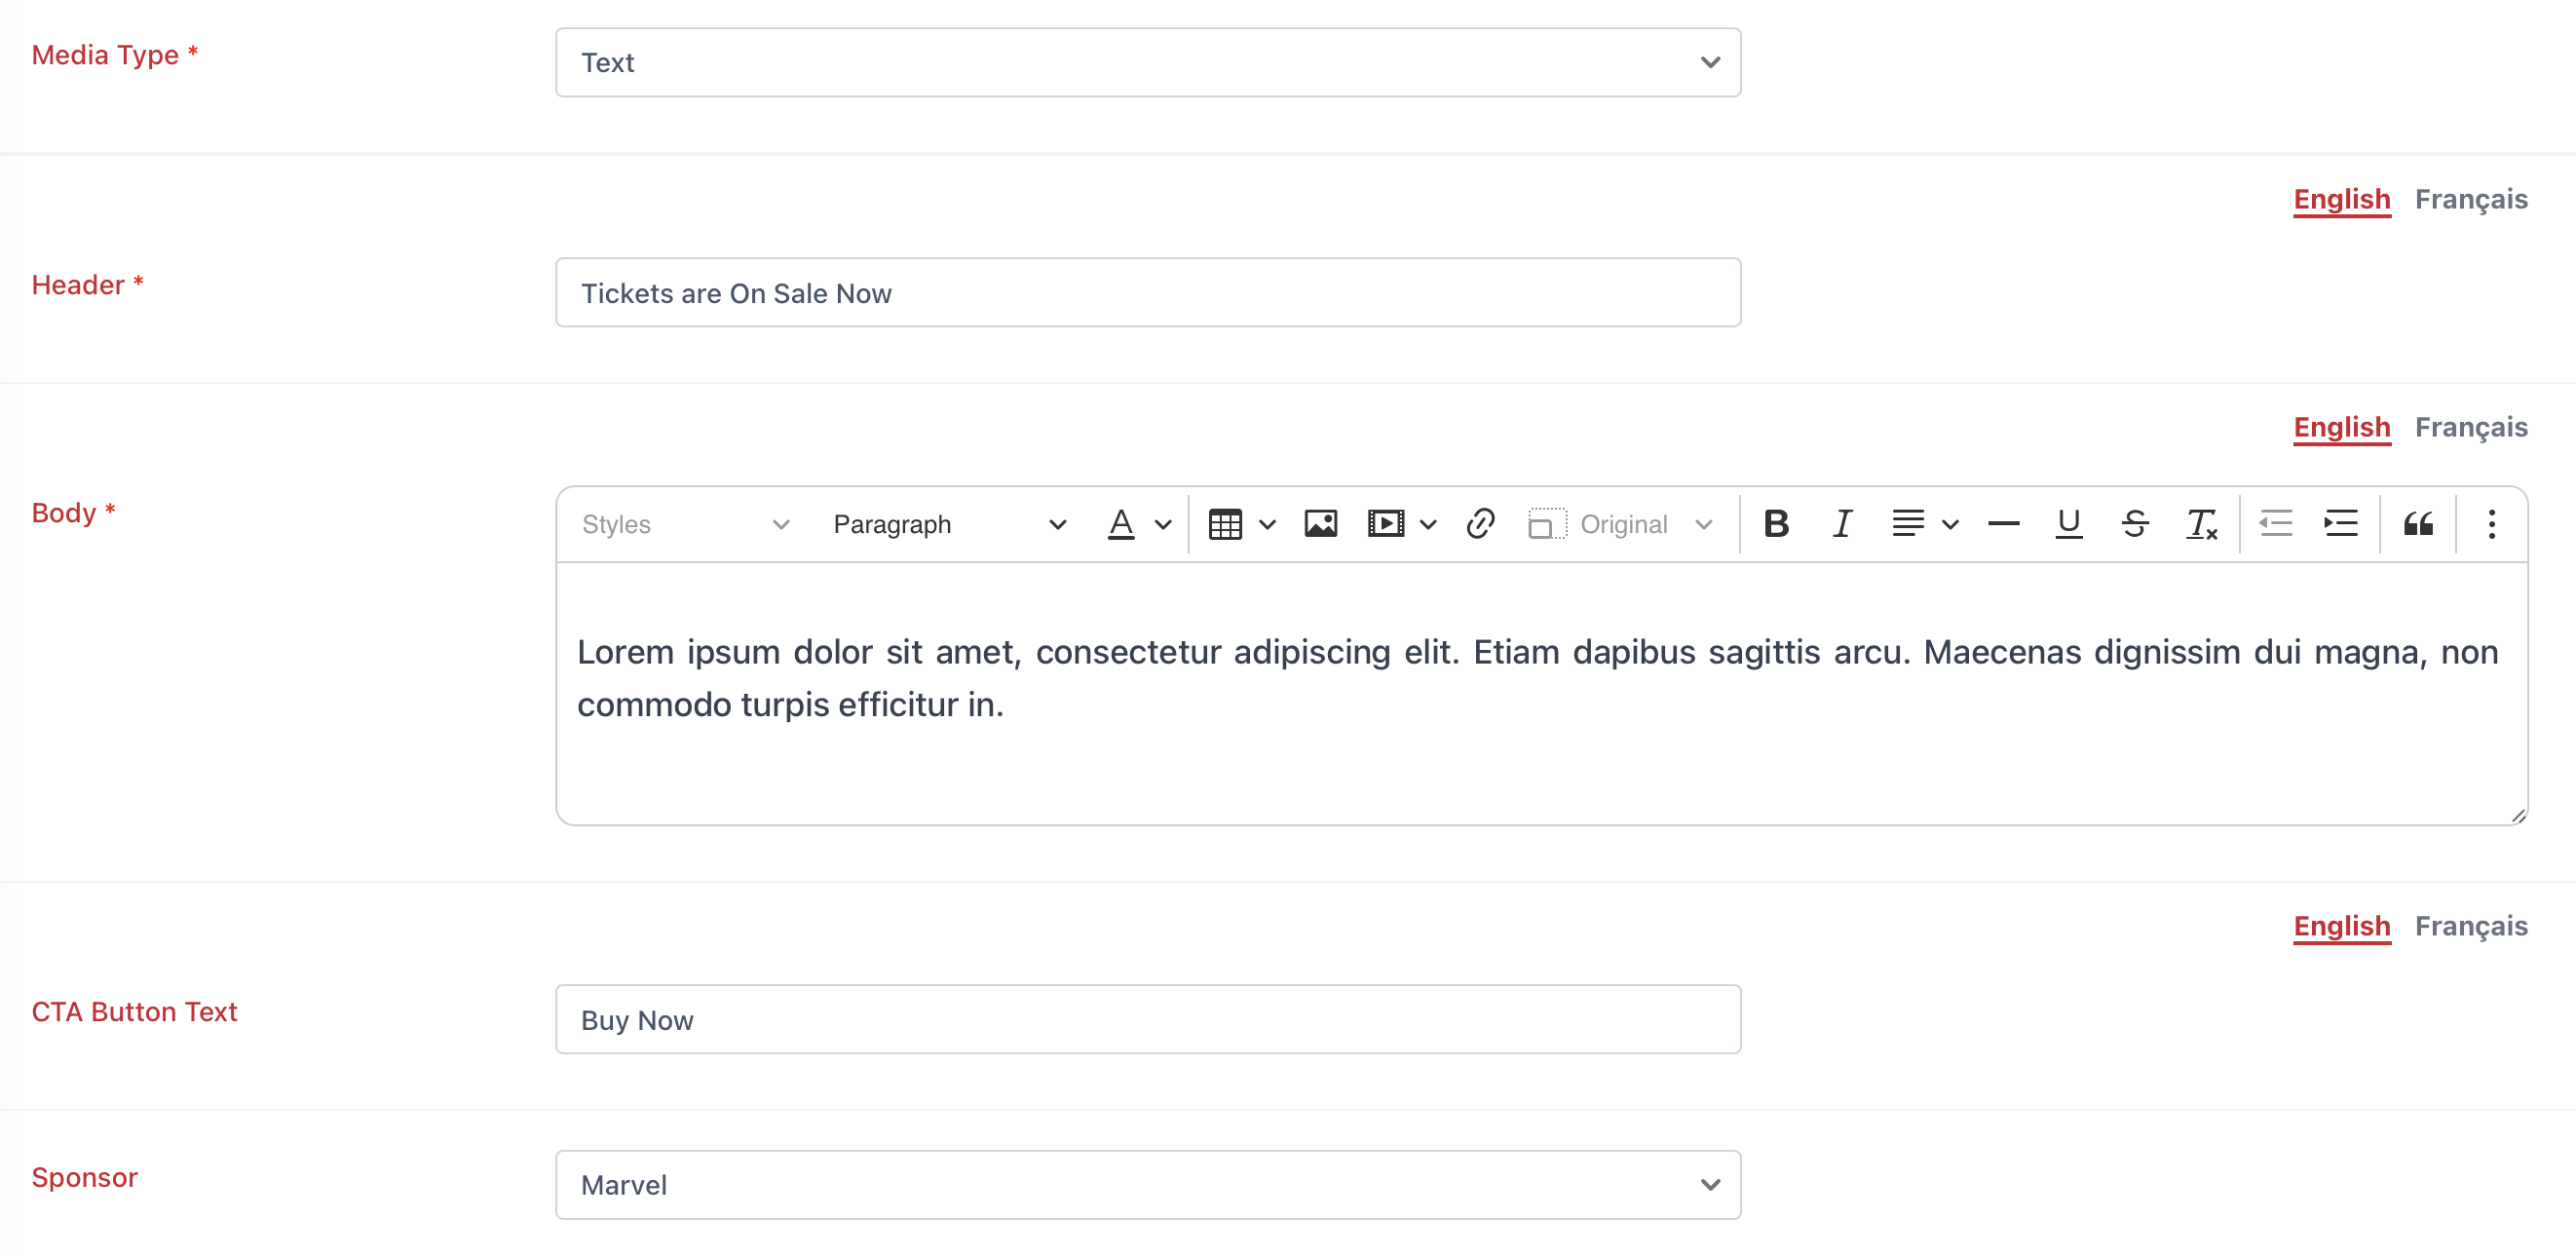Click the Header input with Tickets text
The width and height of the screenshot is (2576, 1257).
[1148, 293]
